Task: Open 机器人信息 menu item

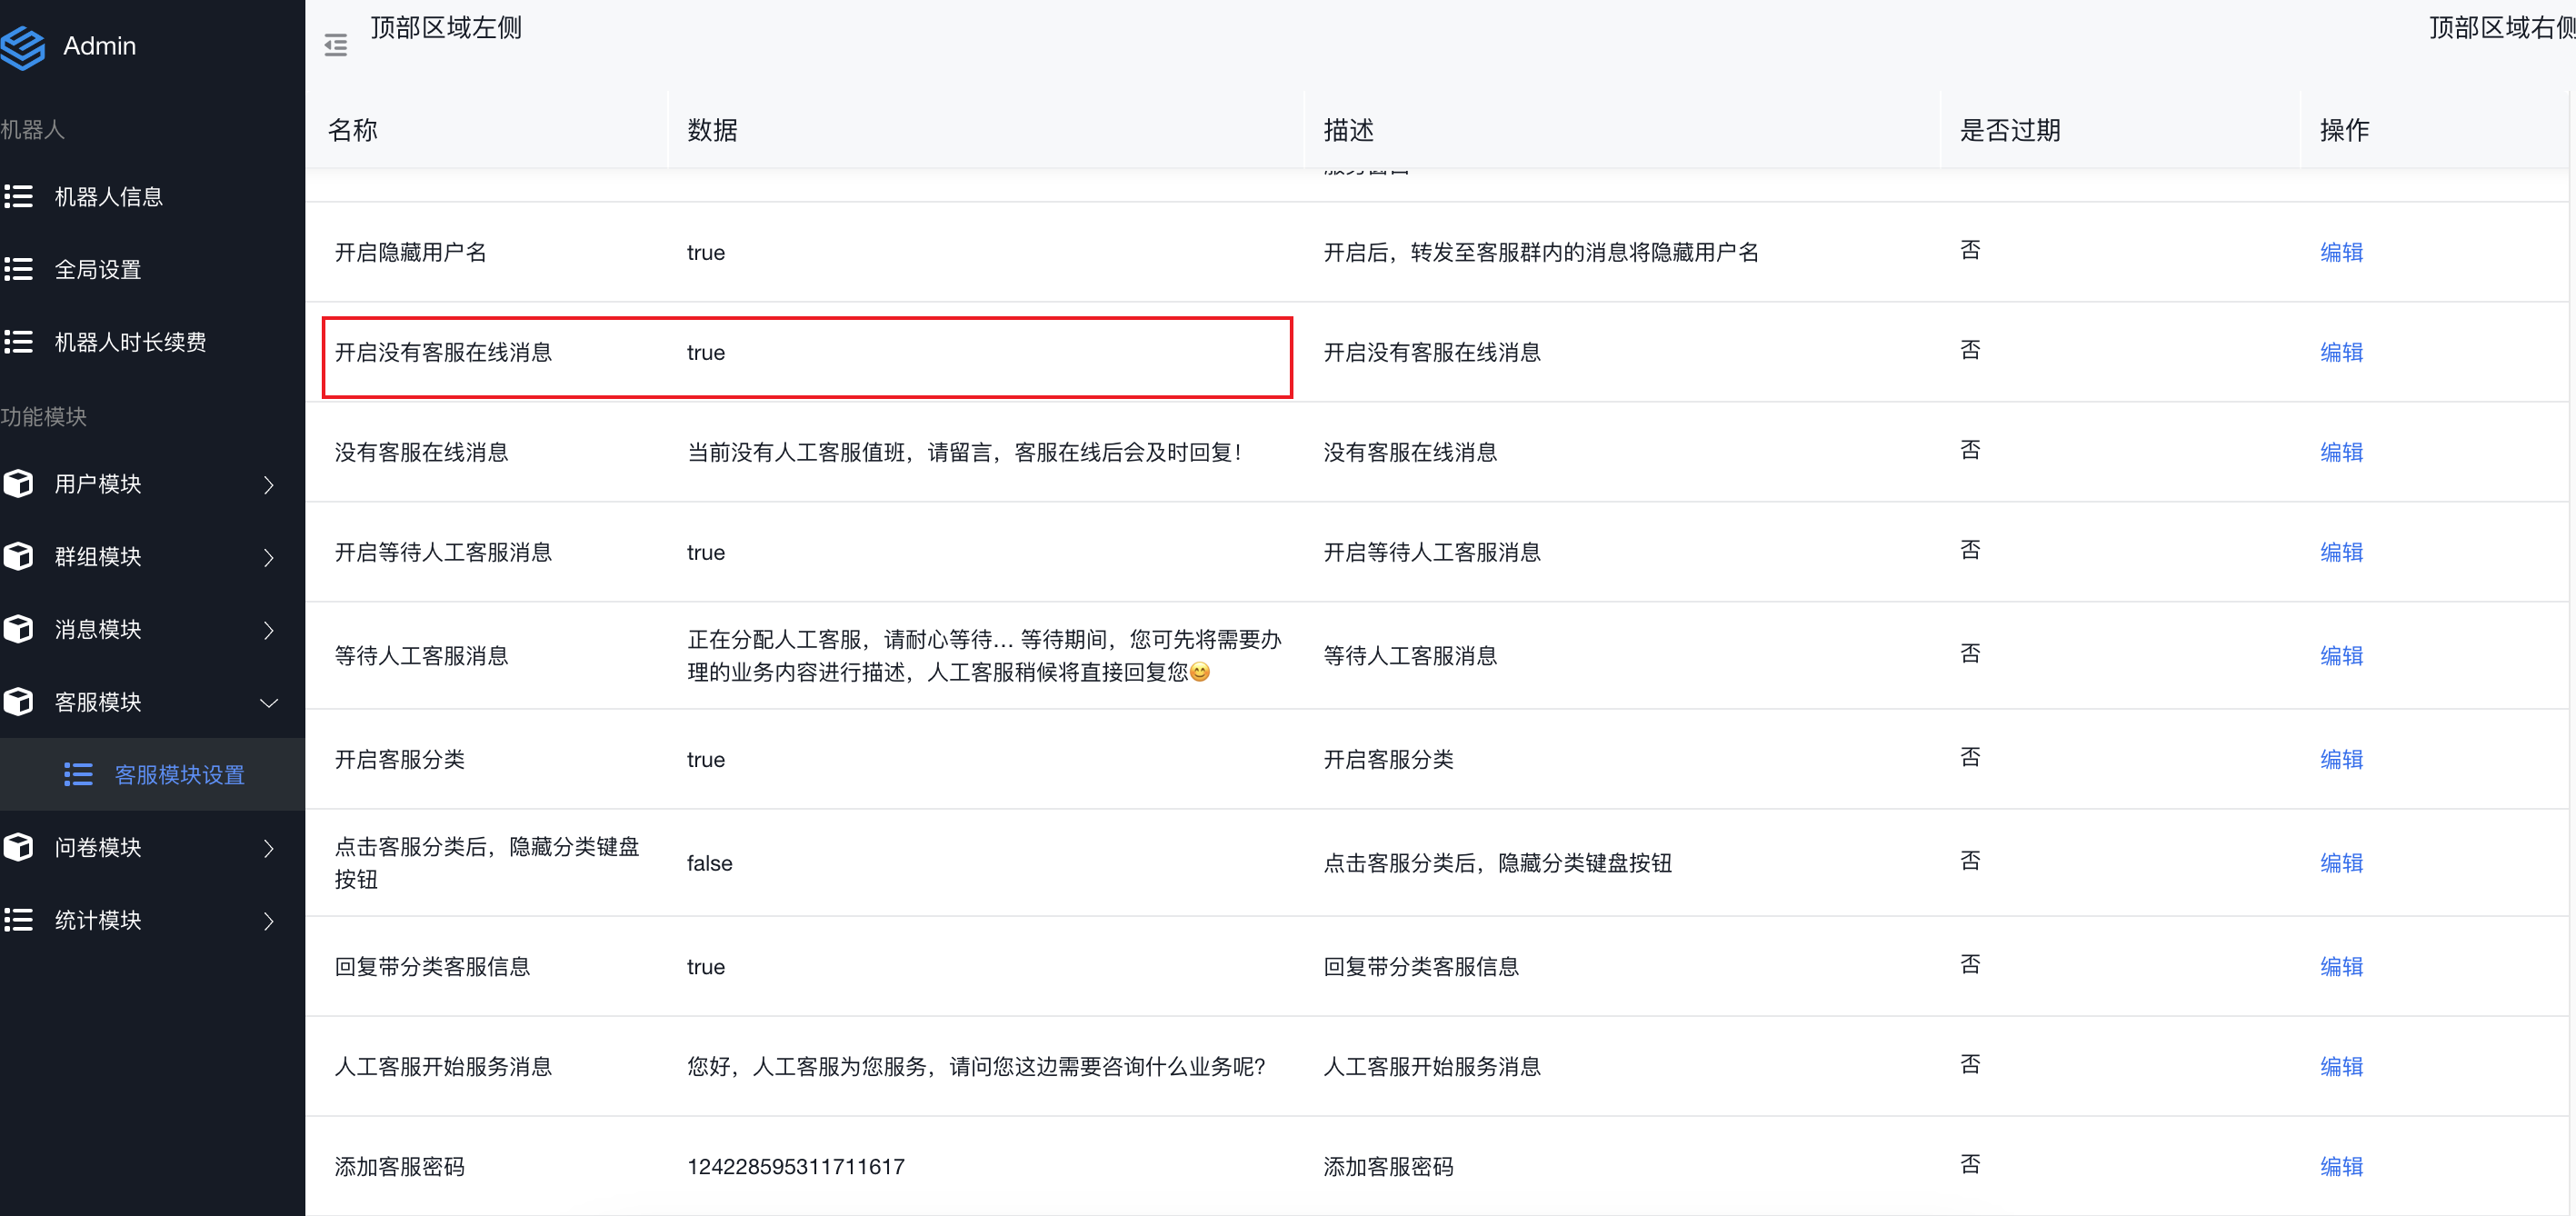Action: coord(108,197)
